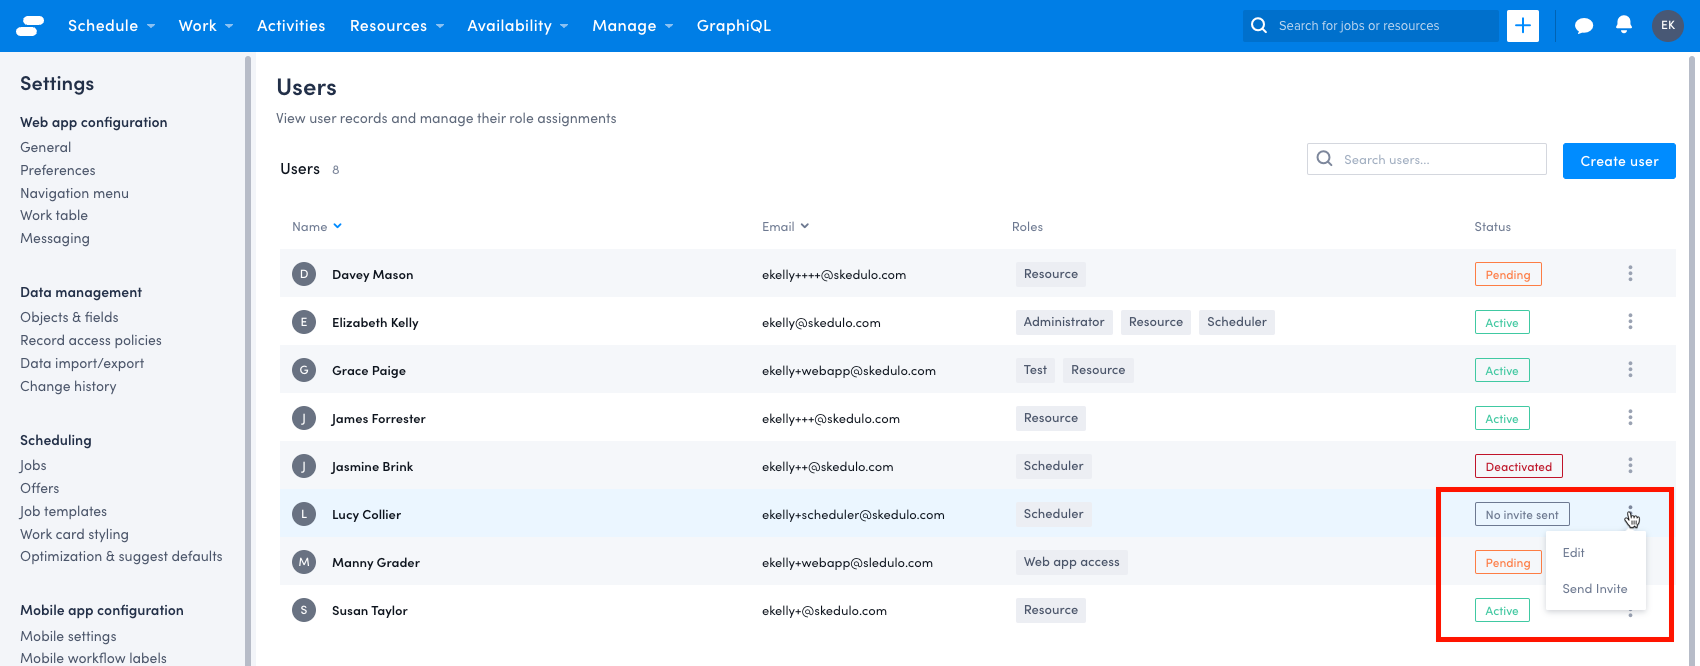The height and width of the screenshot is (666, 1700).
Task: Click the EK user avatar
Action: coord(1667,26)
